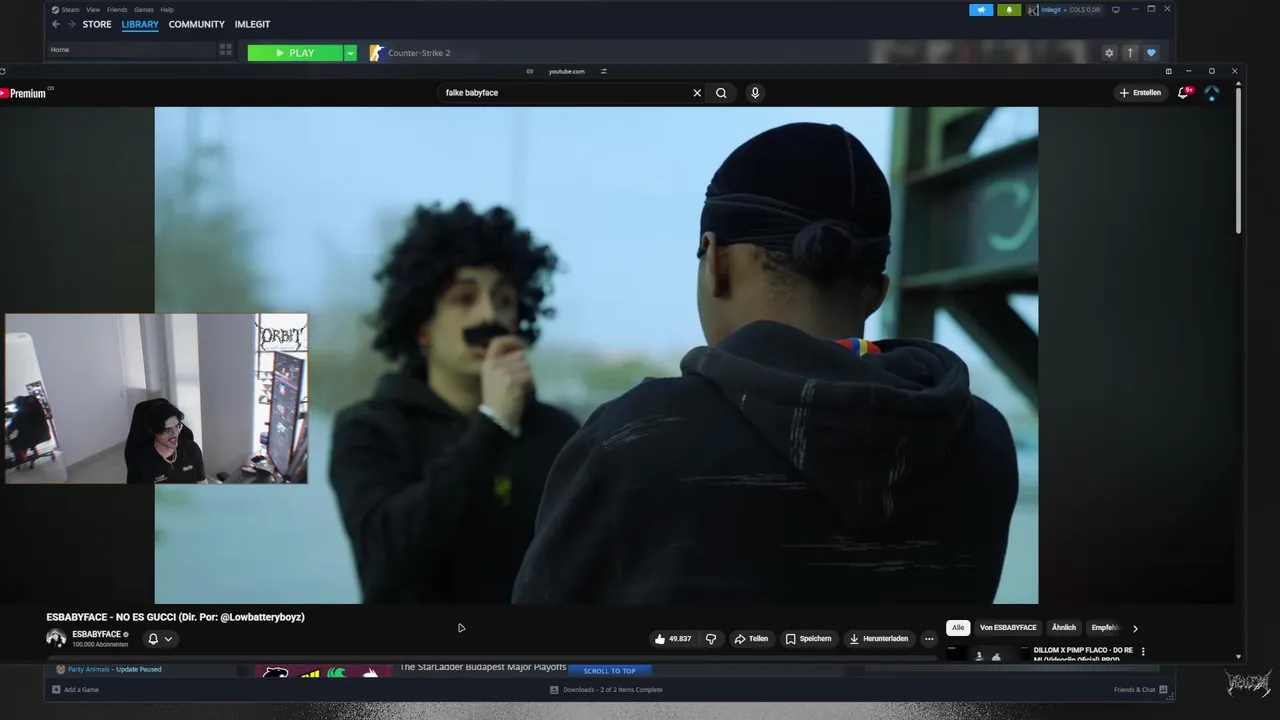Image resolution: width=1280 pixels, height=720 pixels.
Task: Go to the Steam STORE tab
Action: [x=97, y=24]
